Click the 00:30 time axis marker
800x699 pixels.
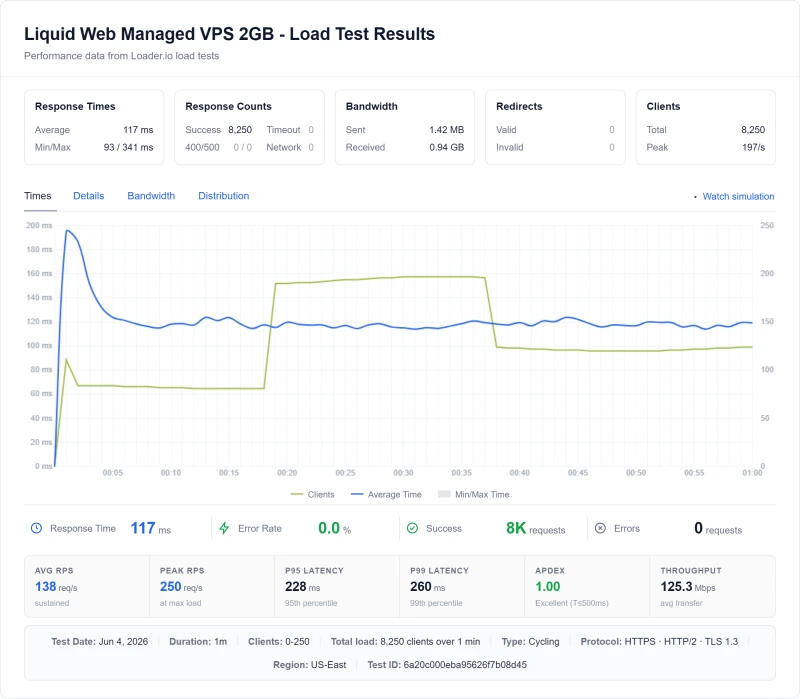(x=403, y=473)
